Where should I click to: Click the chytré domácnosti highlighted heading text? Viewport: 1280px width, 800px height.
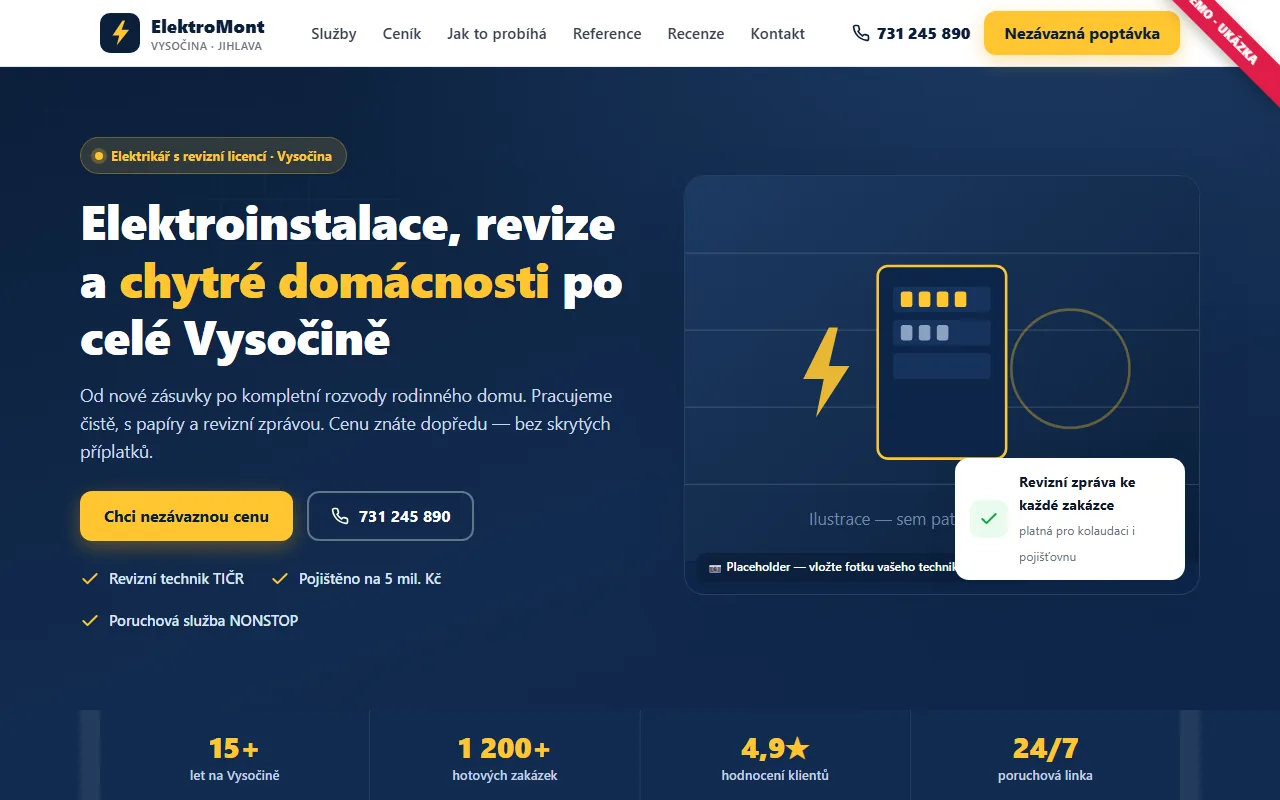point(335,283)
